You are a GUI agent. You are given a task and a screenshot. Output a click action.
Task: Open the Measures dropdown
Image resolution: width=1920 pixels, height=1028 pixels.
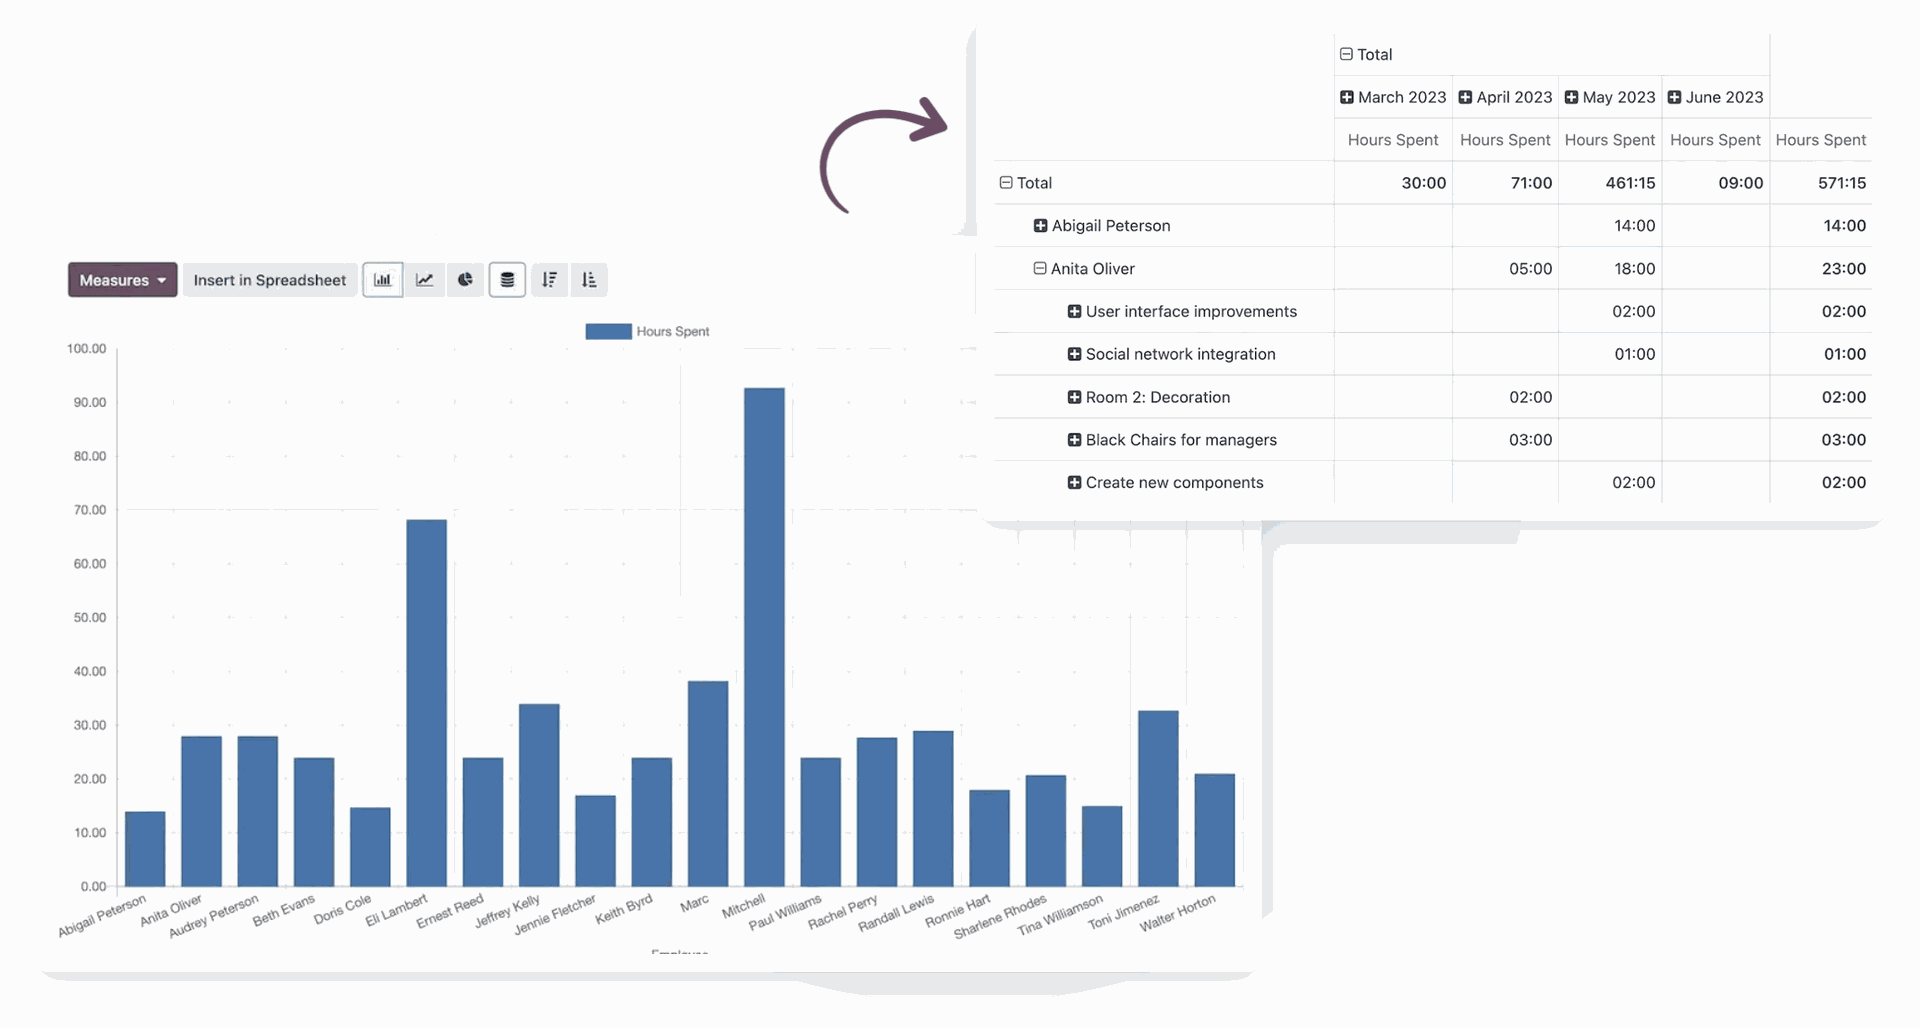tap(122, 280)
